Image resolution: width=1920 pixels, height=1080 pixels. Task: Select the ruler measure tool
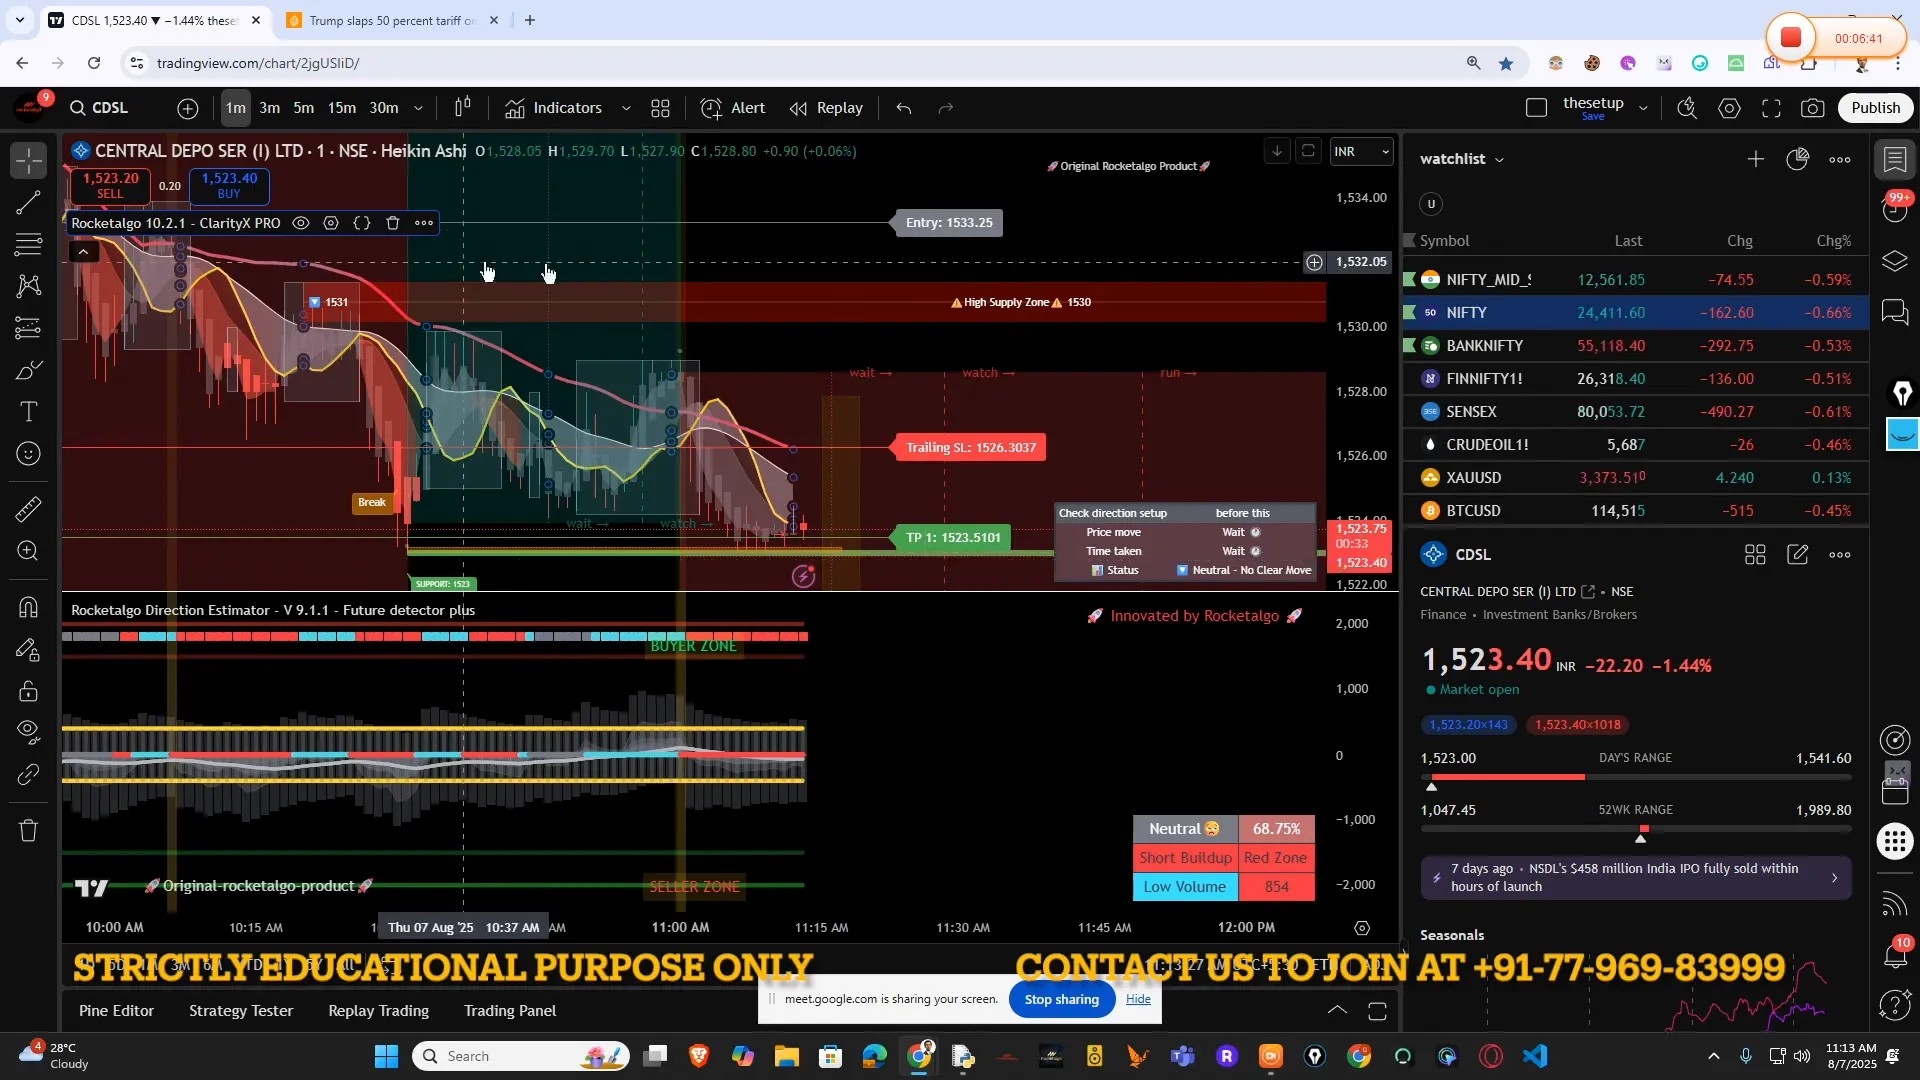[x=29, y=509]
